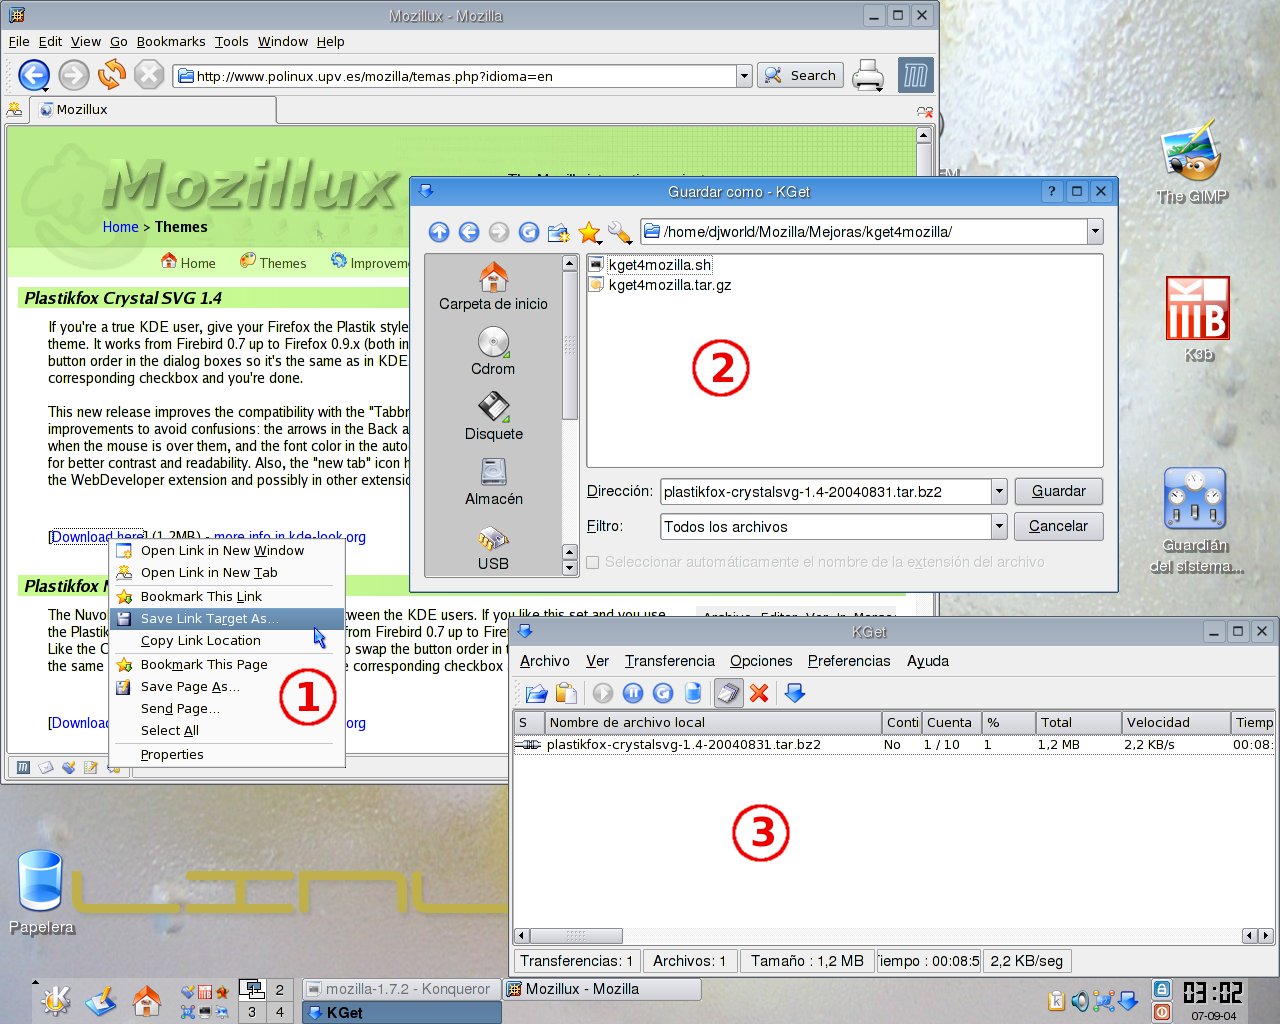Click the Mozilla Forward navigation button
The height and width of the screenshot is (1024, 1280).
click(x=73, y=75)
